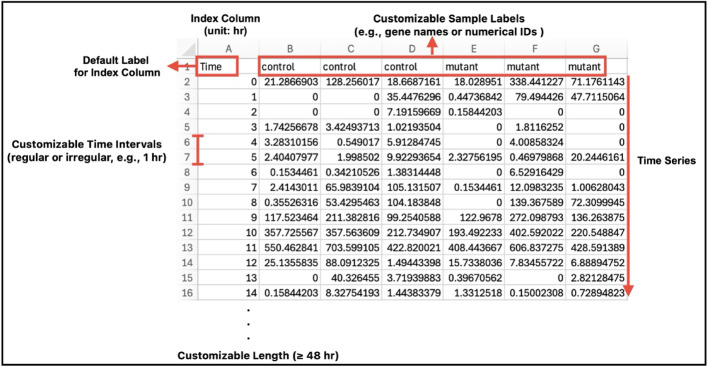Click the 'mutant' label in column G
The height and width of the screenshot is (367, 708).
(584, 67)
